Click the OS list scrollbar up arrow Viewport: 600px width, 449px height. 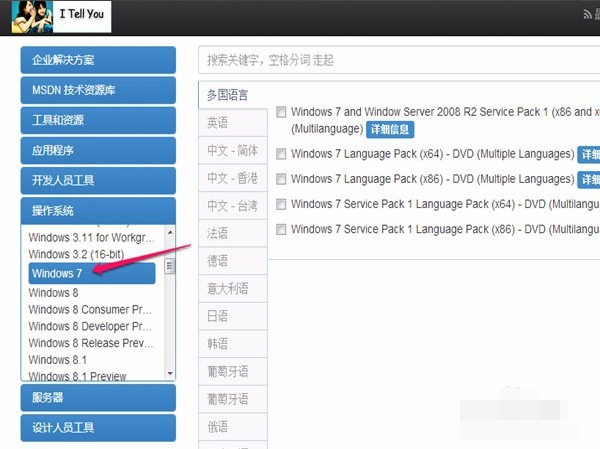(x=170, y=231)
